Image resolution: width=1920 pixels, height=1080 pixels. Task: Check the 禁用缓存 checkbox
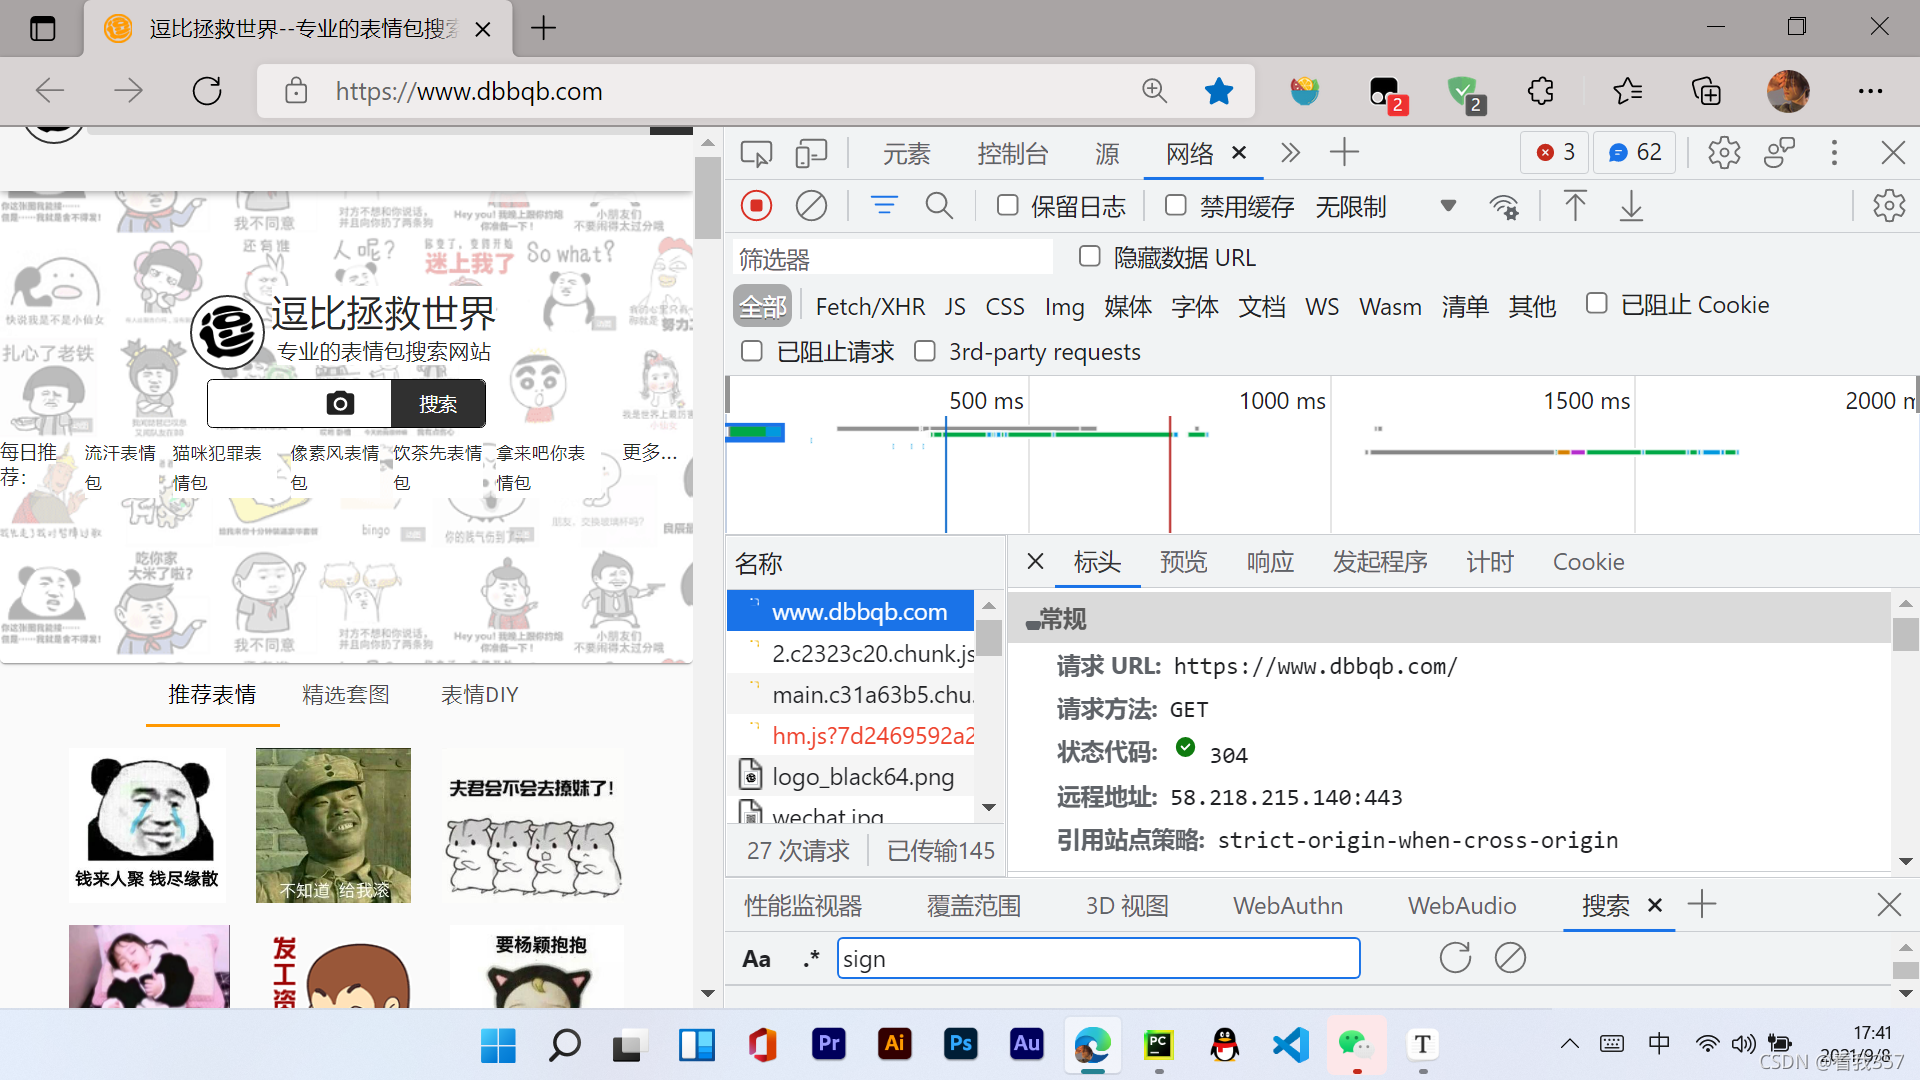pos(1176,206)
